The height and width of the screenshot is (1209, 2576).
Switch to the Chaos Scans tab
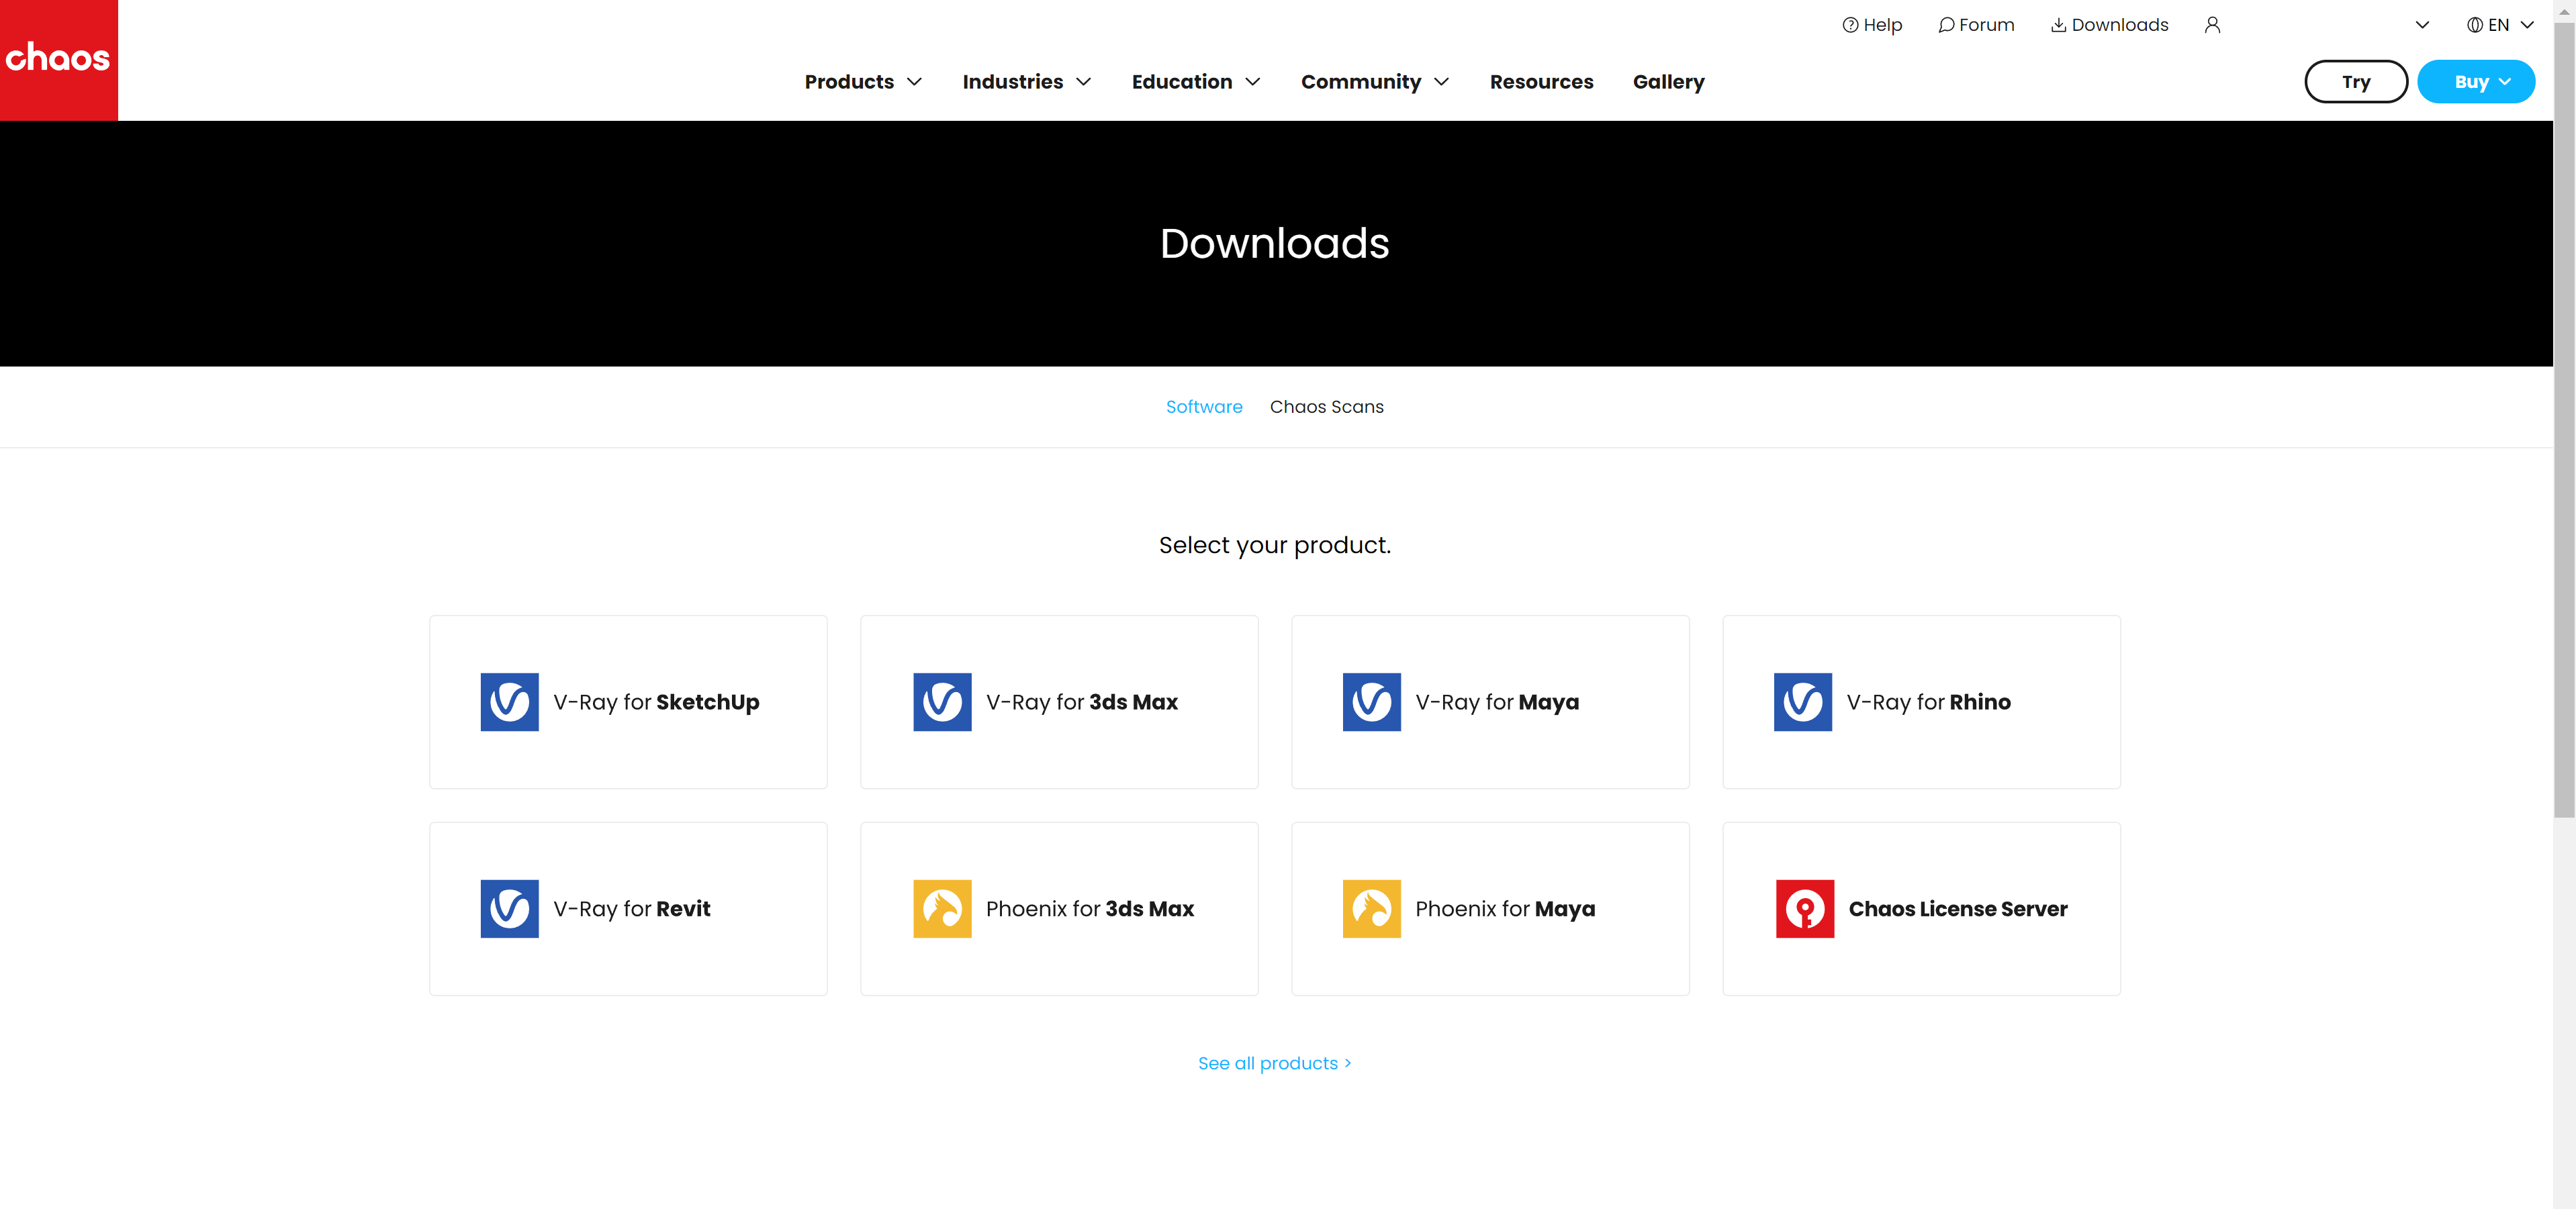1326,407
